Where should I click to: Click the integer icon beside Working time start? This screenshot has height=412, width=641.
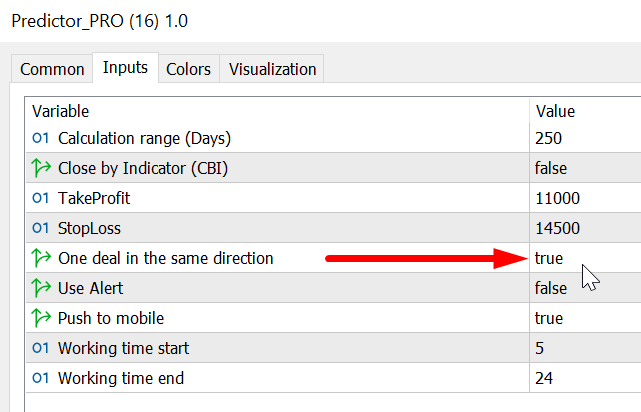pyautogui.click(x=41, y=348)
